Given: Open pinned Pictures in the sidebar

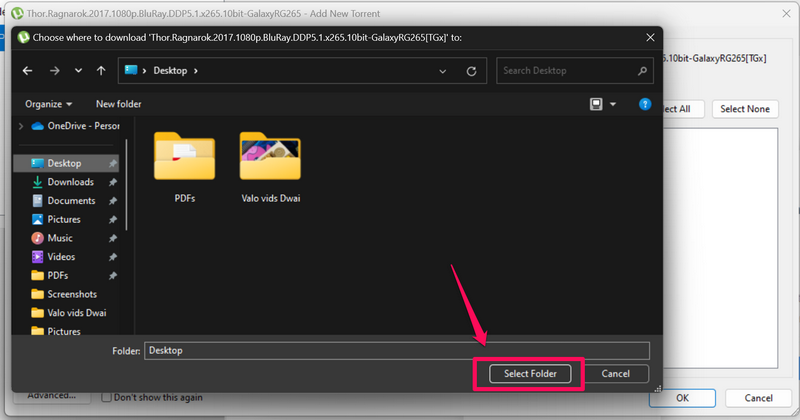Looking at the screenshot, I should (x=66, y=219).
